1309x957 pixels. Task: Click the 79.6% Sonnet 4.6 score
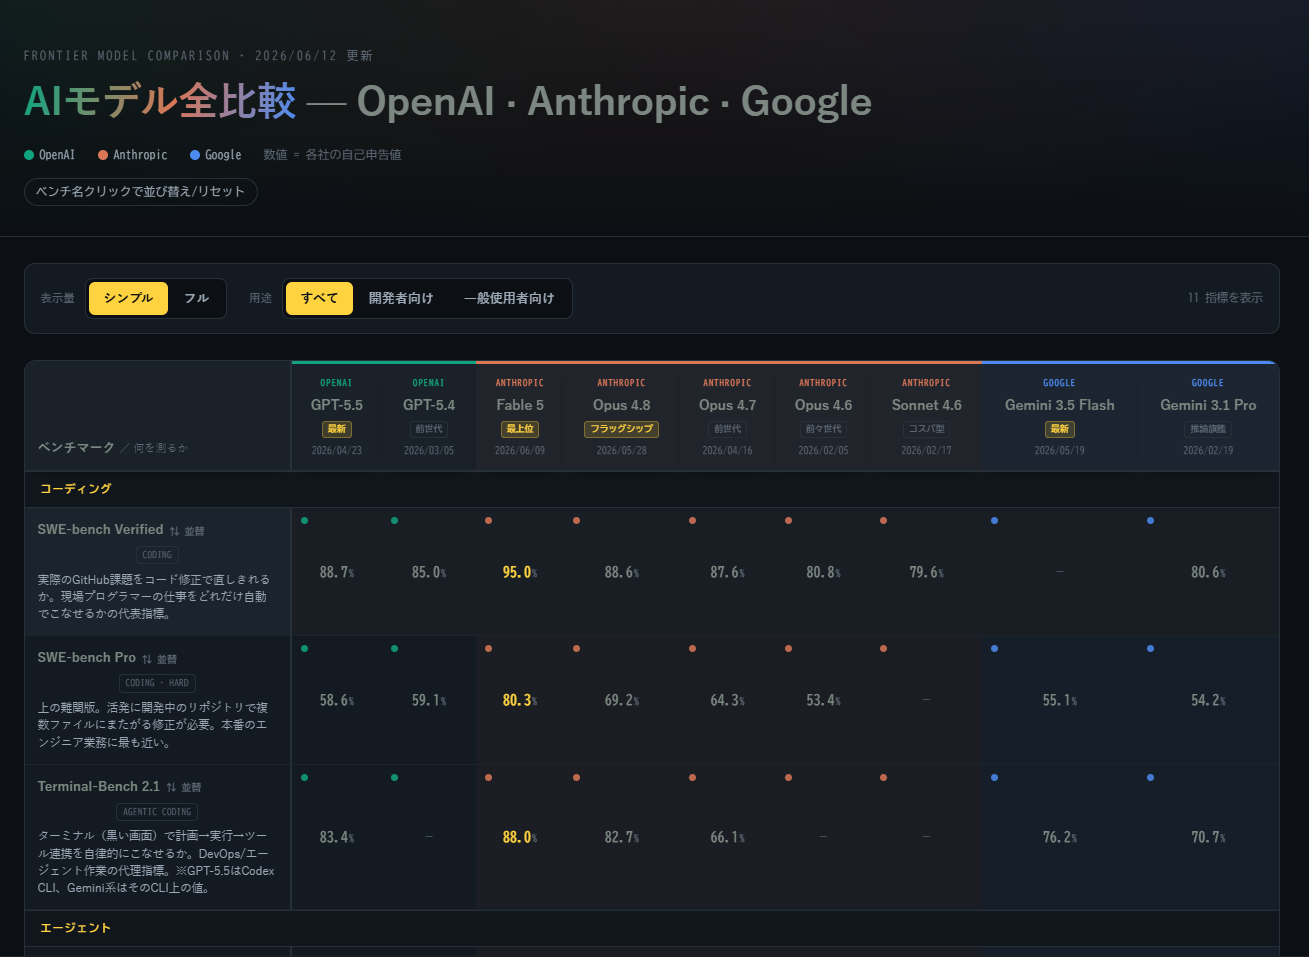tap(926, 572)
